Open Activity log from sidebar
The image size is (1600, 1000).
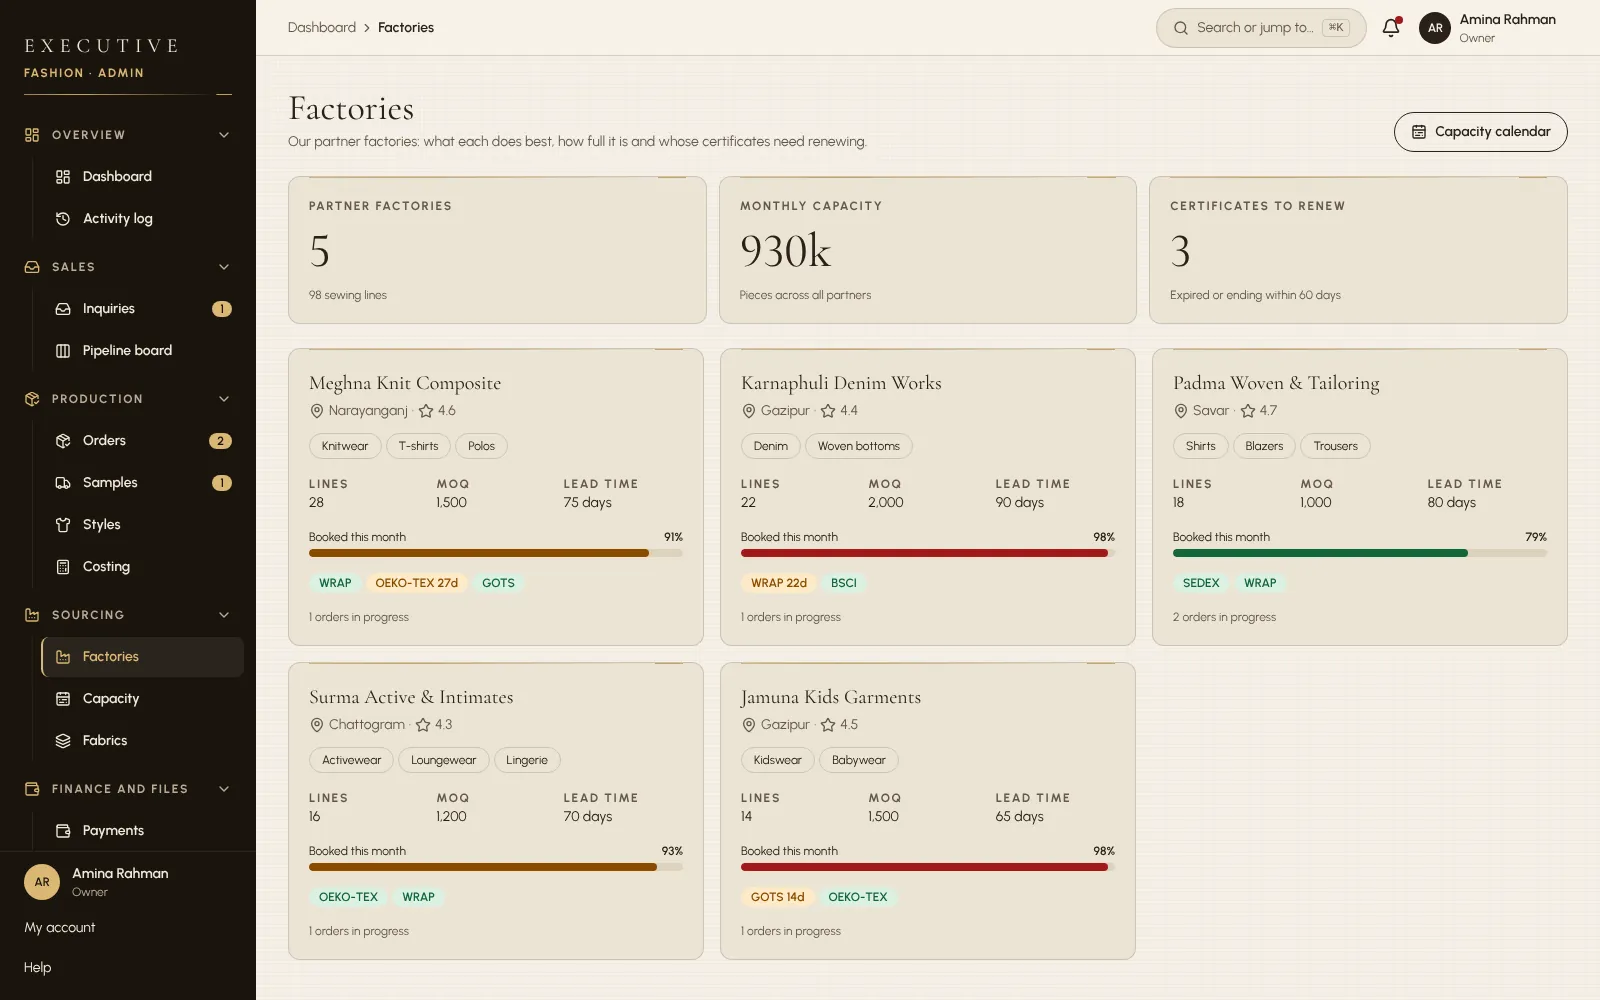[142, 219]
